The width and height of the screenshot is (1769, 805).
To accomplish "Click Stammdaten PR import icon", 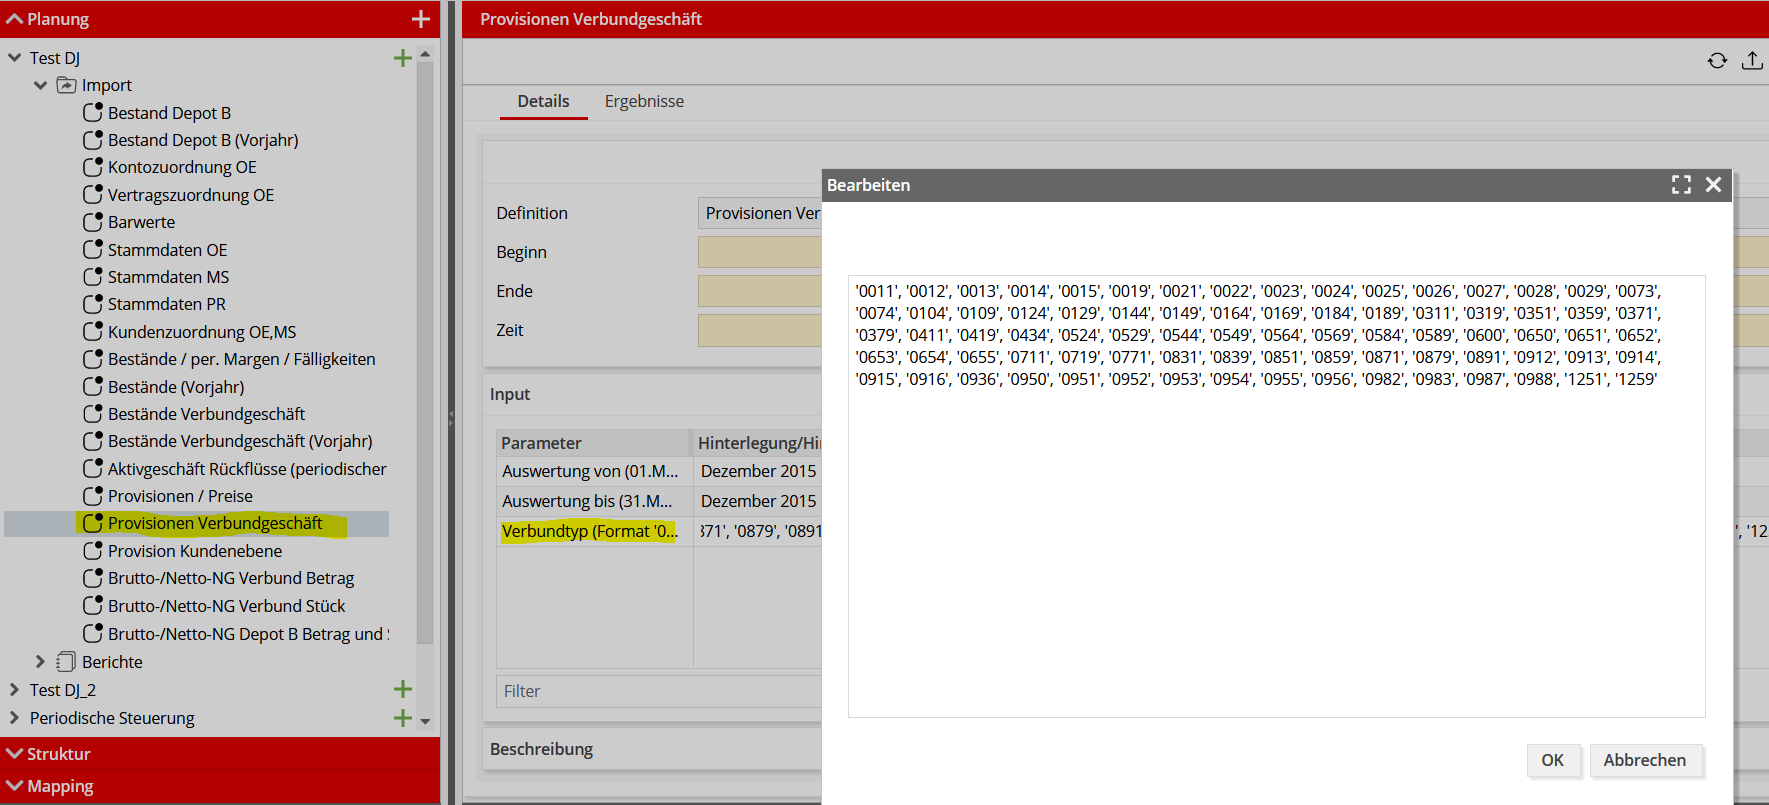I will pos(93,303).
